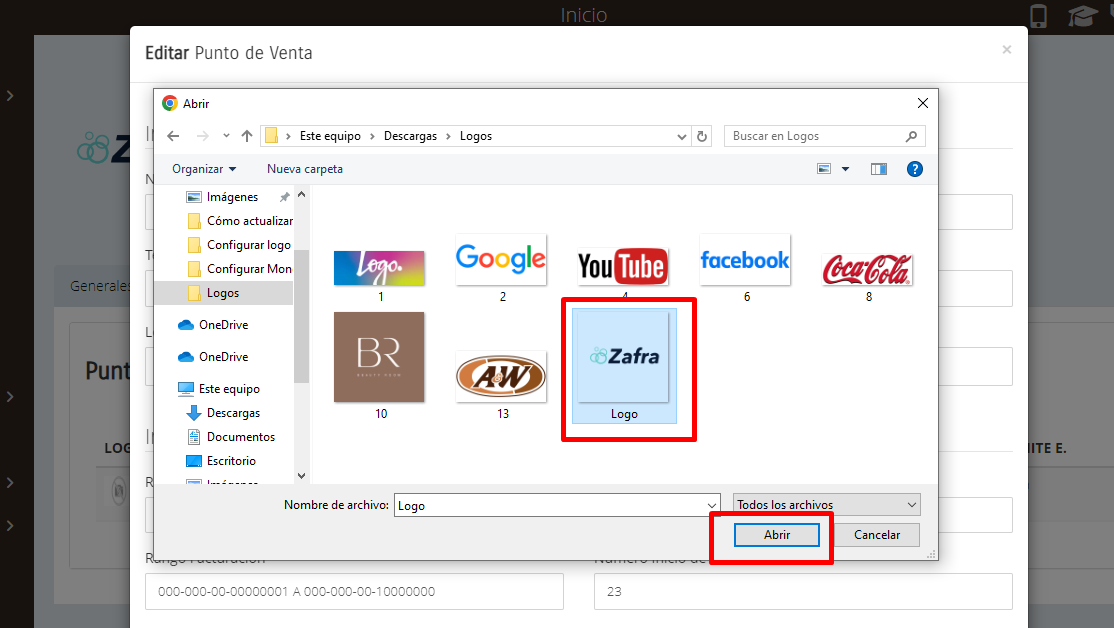
Task: Click the Rango facturación field
Action: point(355,591)
